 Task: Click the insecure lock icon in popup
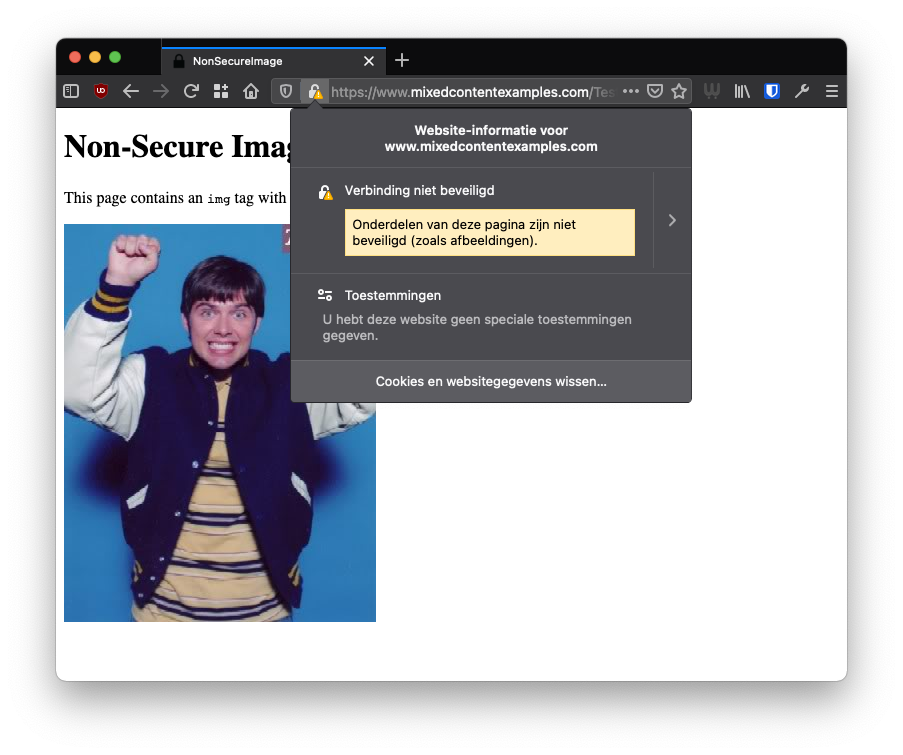coord(325,192)
